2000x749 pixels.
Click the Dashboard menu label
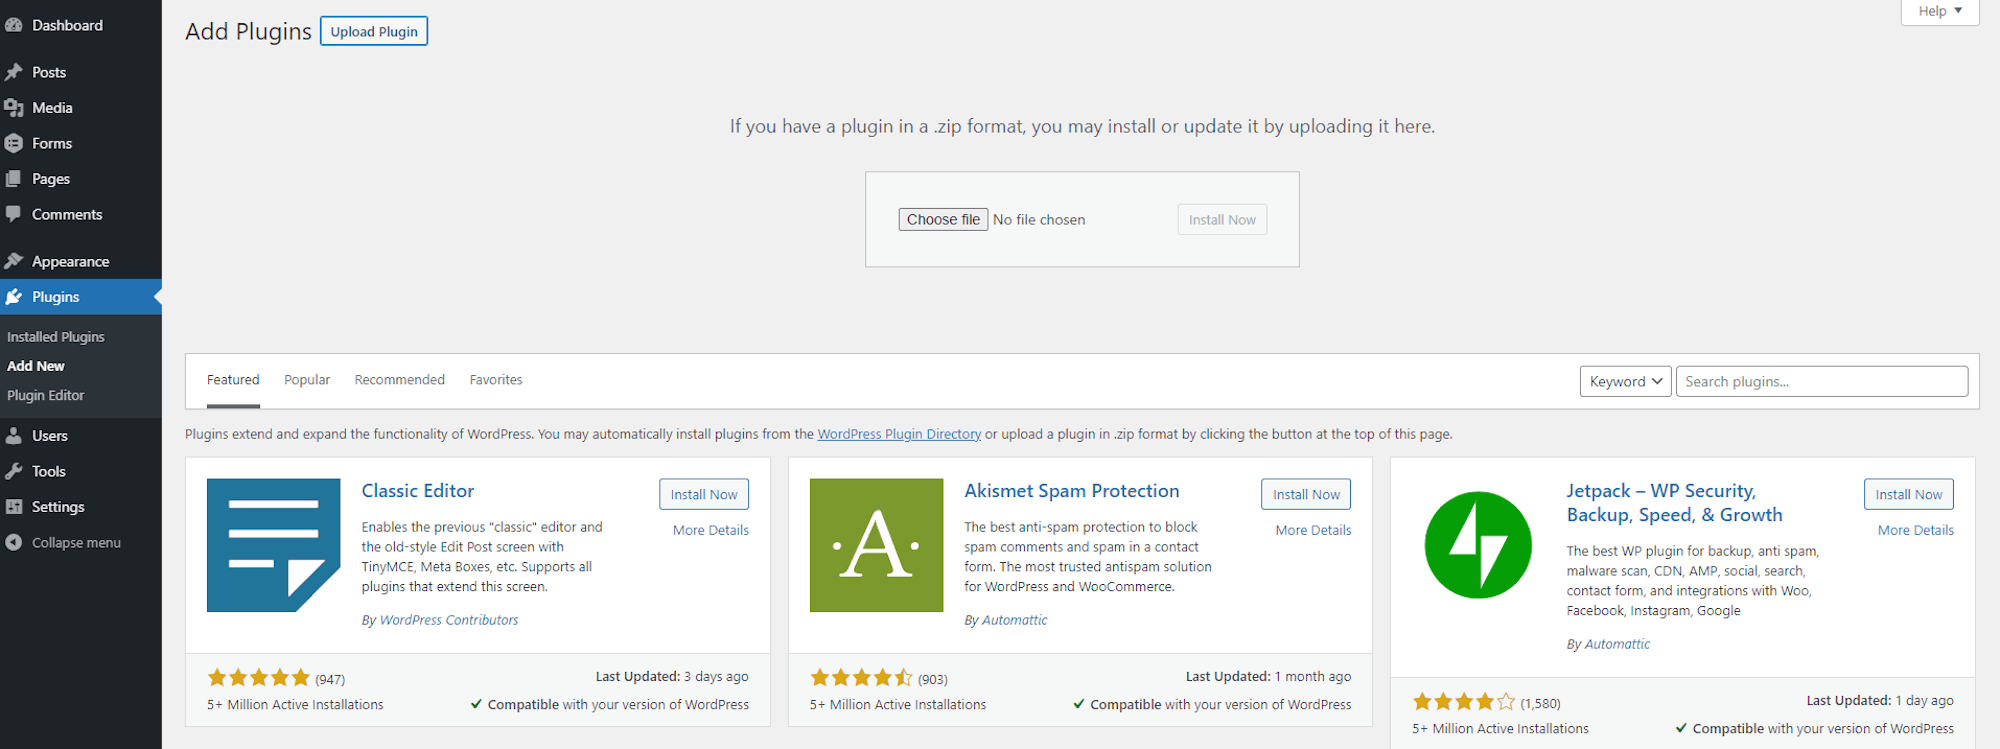tap(67, 25)
